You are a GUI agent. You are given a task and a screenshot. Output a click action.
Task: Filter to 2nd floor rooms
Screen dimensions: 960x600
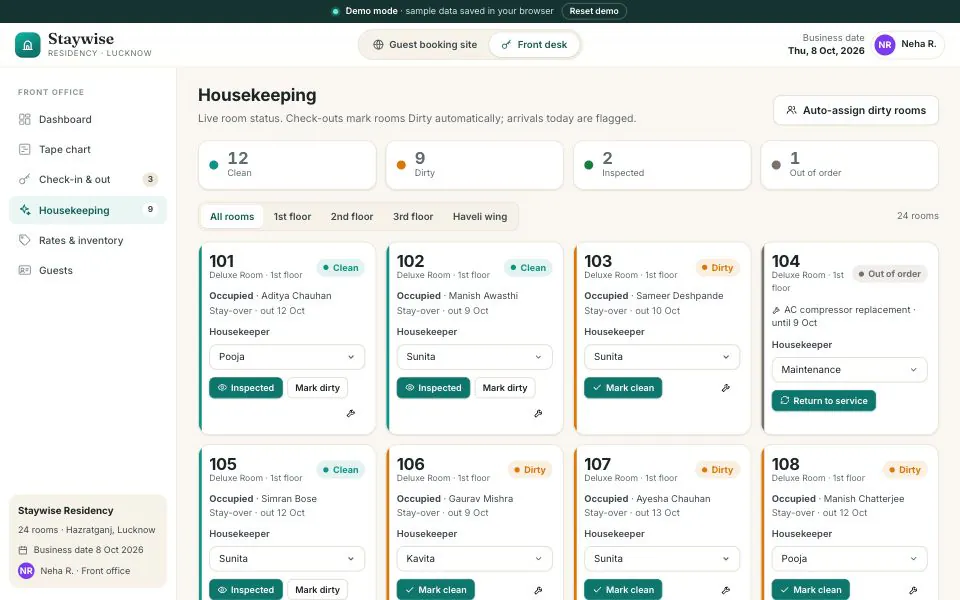(351, 217)
